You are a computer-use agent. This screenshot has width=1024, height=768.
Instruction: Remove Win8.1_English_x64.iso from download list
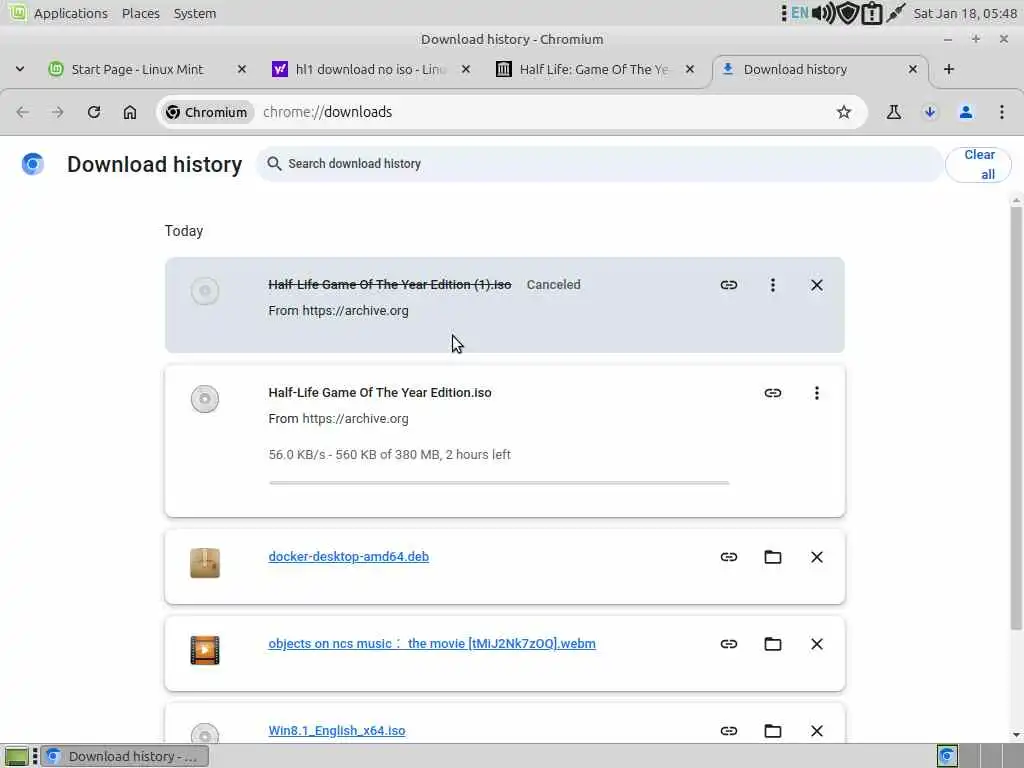(x=816, y=731)
